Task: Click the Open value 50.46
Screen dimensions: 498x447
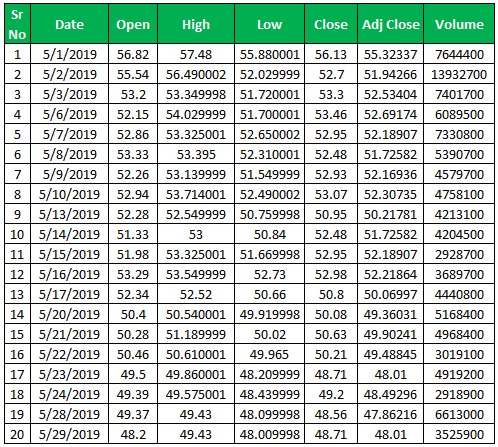Action: pos(133,354)
